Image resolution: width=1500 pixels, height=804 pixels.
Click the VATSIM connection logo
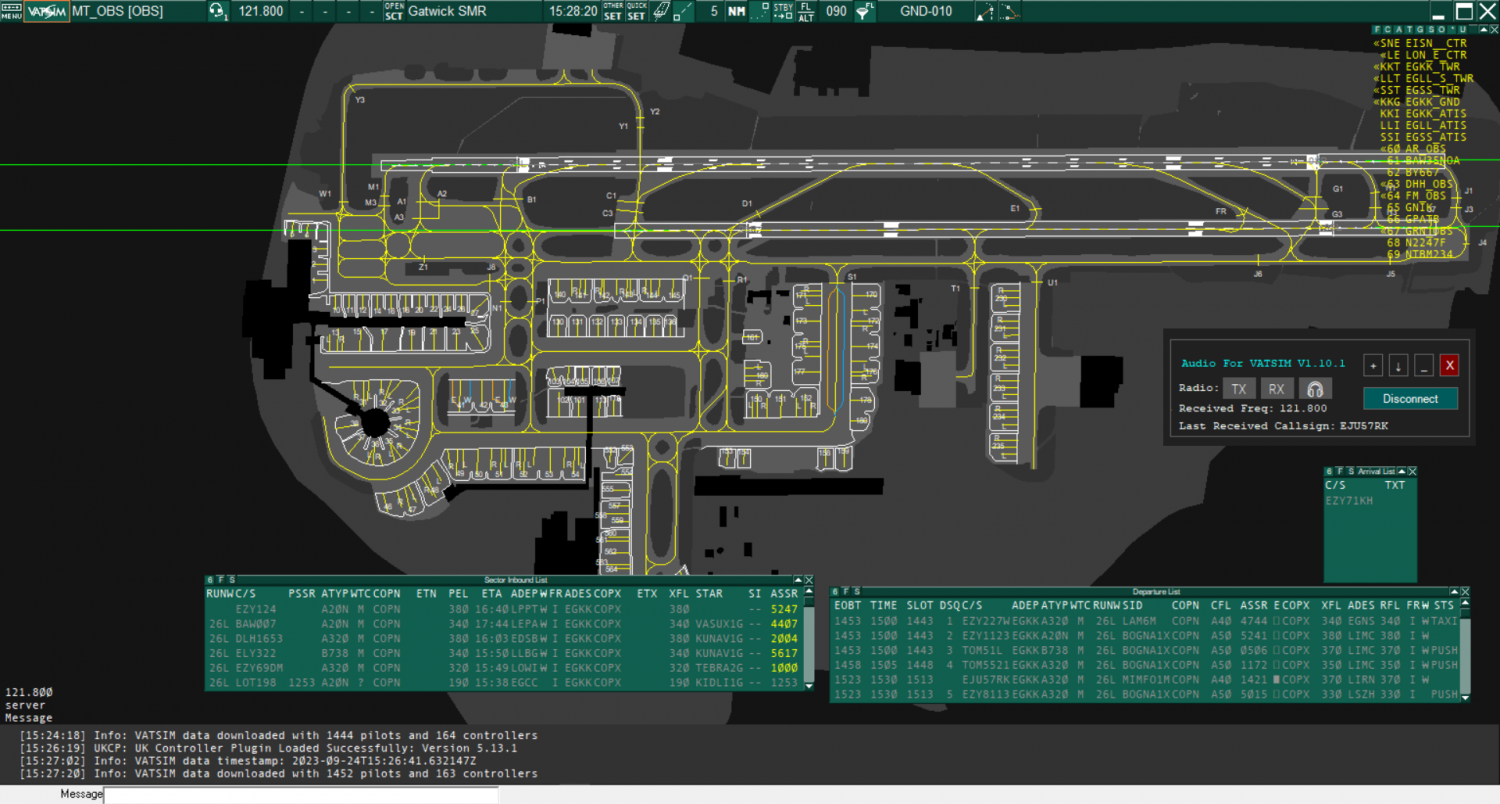(47, 12)
